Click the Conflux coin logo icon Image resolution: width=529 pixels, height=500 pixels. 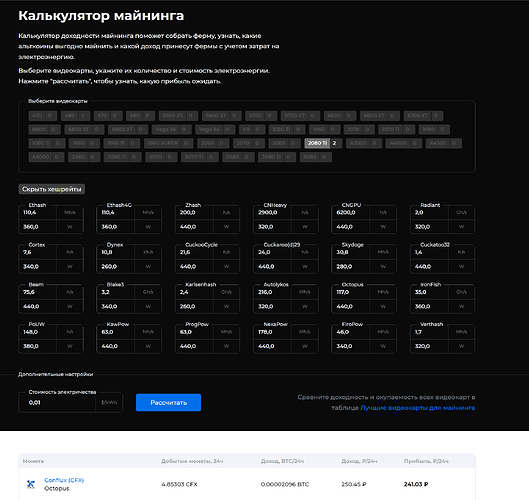(31, 484)
